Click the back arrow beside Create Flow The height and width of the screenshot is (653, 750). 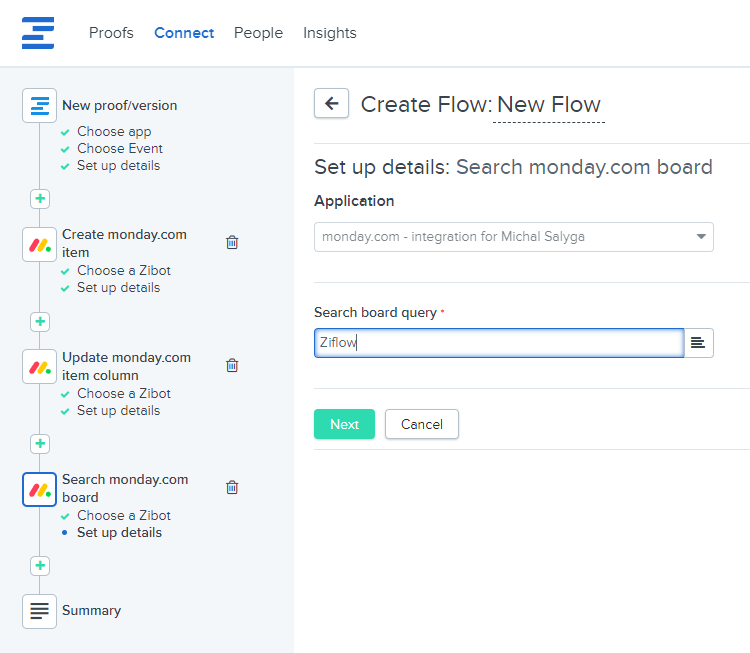[331, 103]
